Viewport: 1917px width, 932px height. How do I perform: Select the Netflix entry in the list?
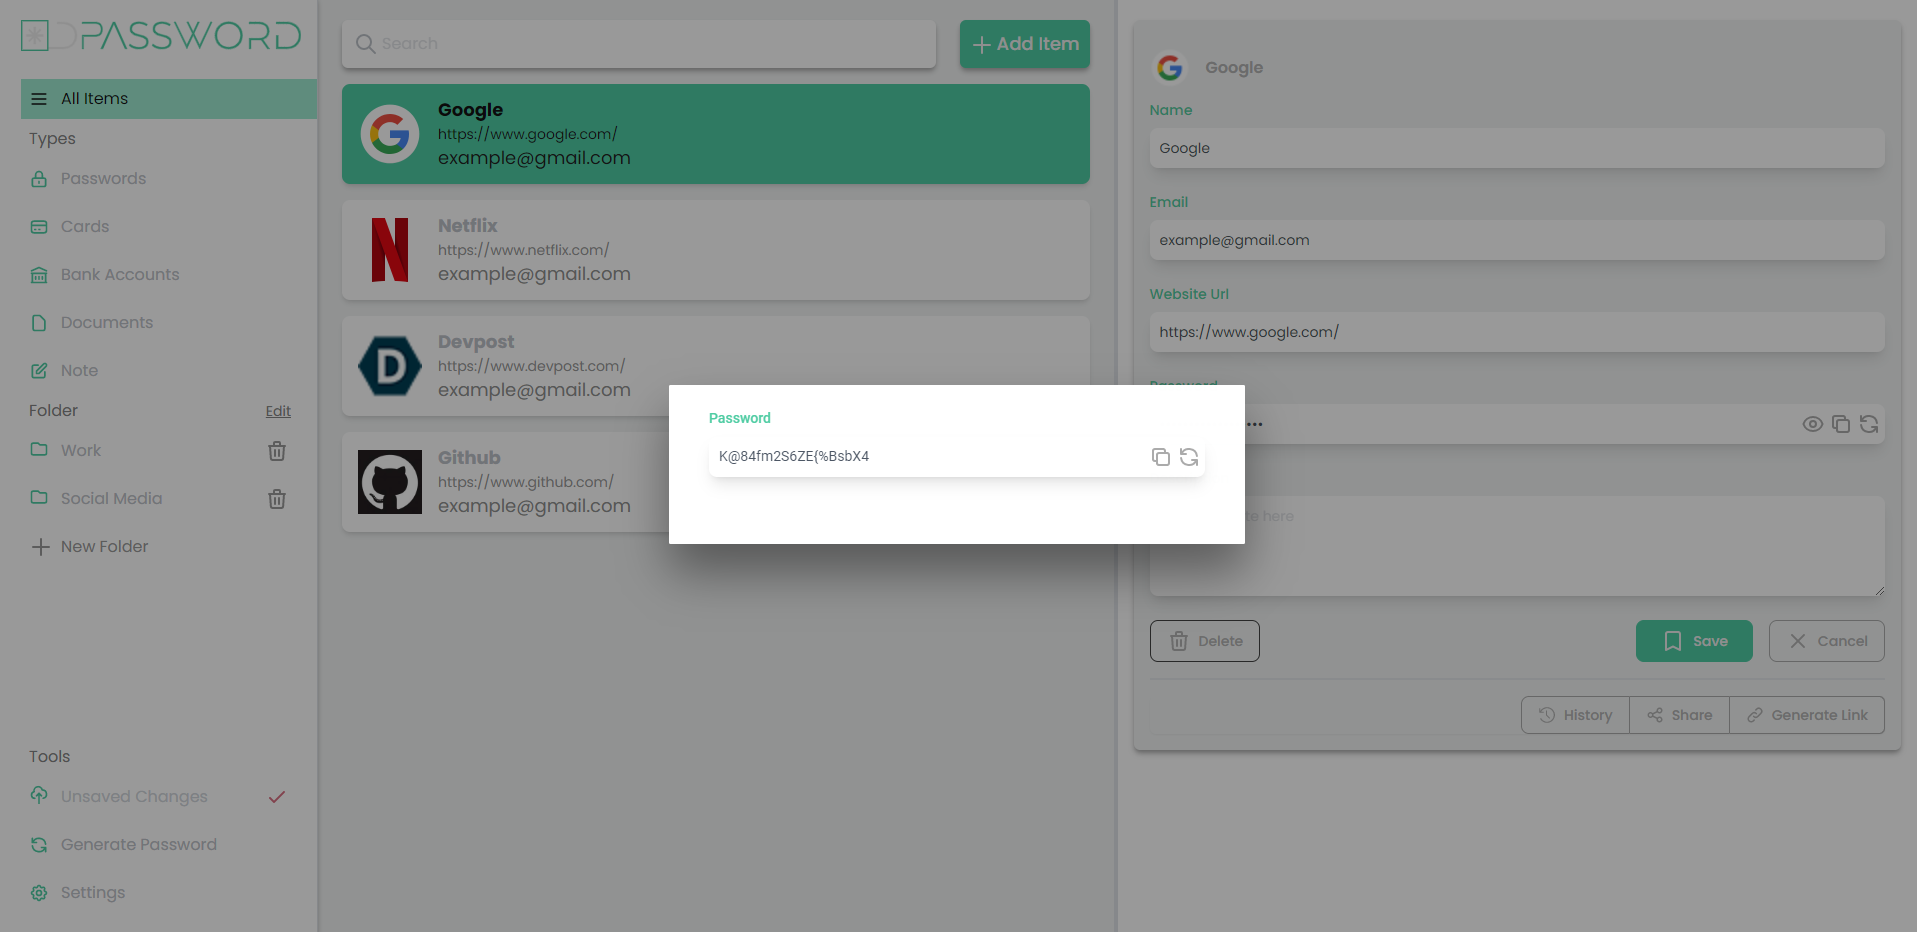pos(716,250)
